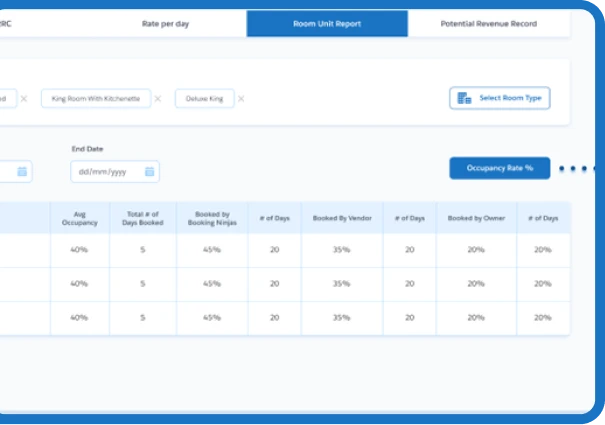Click the Booked By Vendor column header
The width and height of the screenshot is (605, 425).
pos(341,217)
